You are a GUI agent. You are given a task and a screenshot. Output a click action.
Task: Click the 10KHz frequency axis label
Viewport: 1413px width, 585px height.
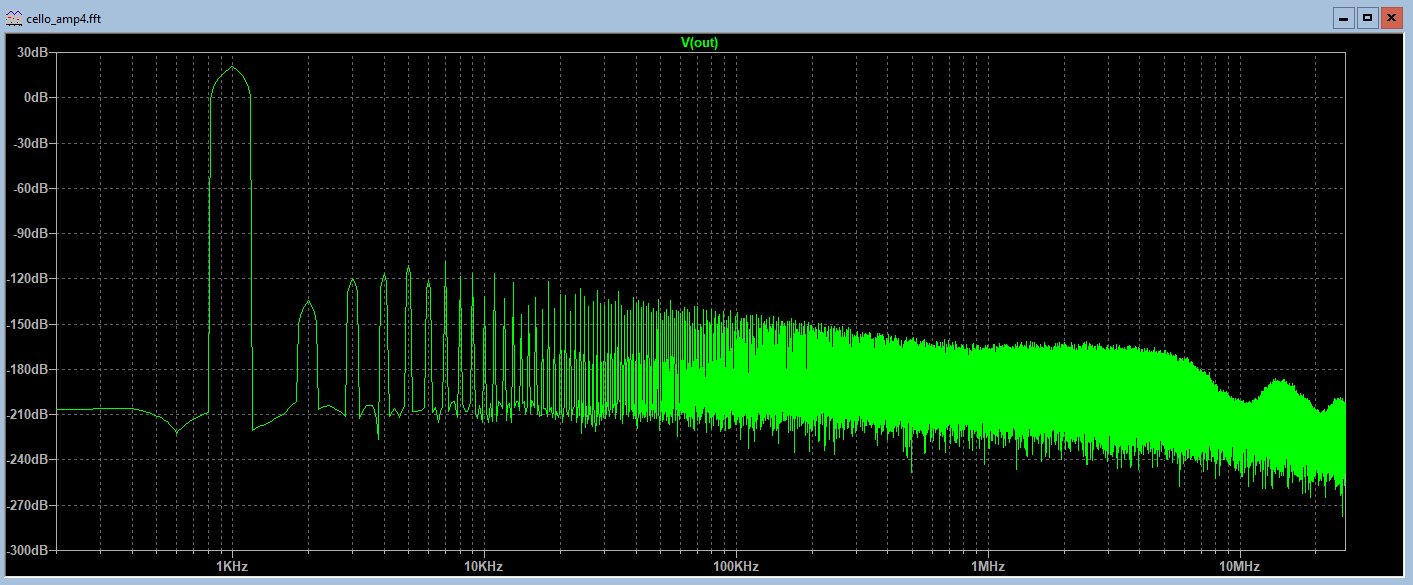483,566
